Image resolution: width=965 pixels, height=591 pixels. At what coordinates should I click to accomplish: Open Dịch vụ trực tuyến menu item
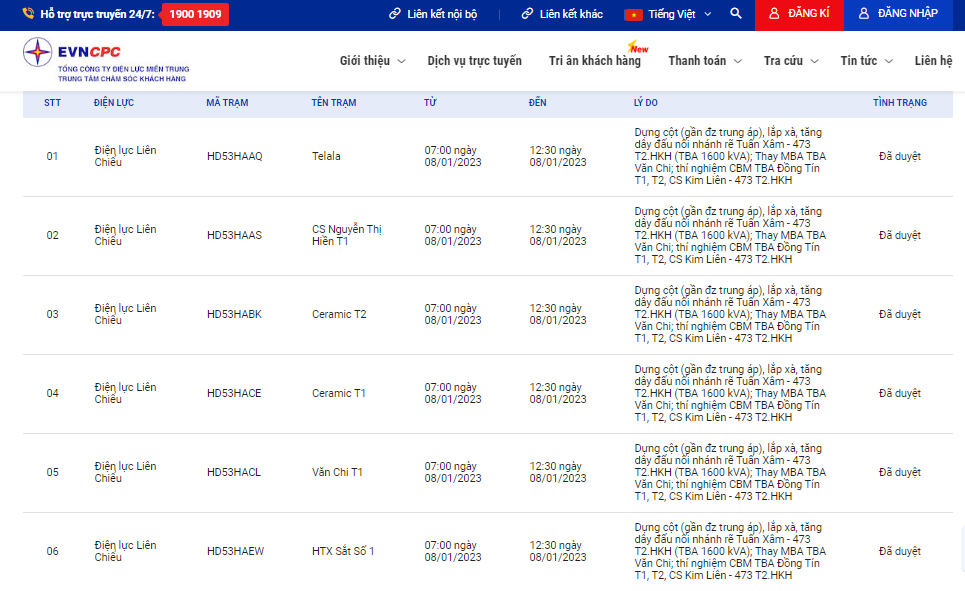(x=474, y=61)
